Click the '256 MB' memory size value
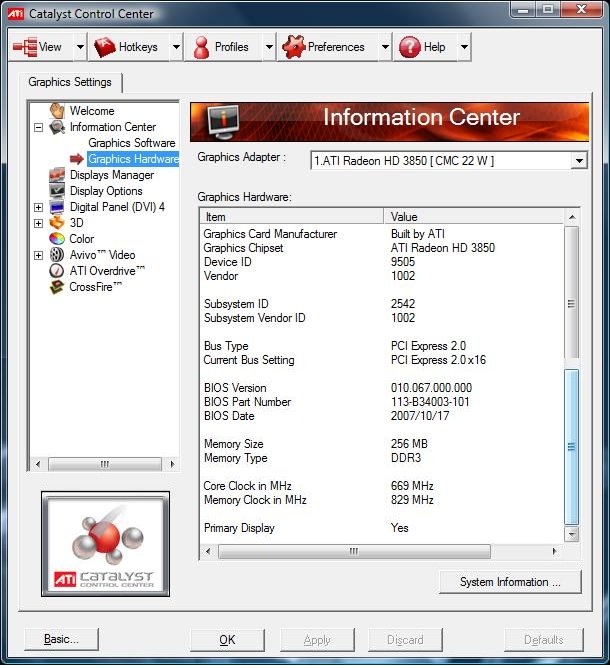This screenshot has height=668, width=610. click(409, 443)
